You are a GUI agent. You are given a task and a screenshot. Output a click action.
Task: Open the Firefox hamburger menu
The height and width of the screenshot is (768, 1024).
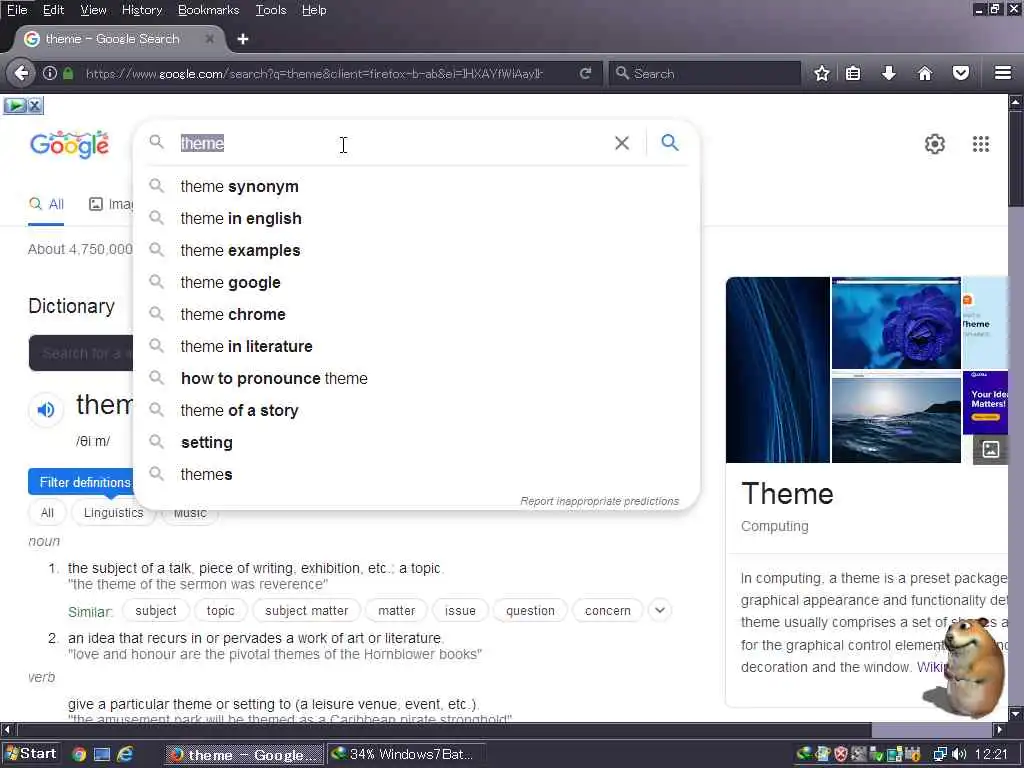pos(1003,73)
